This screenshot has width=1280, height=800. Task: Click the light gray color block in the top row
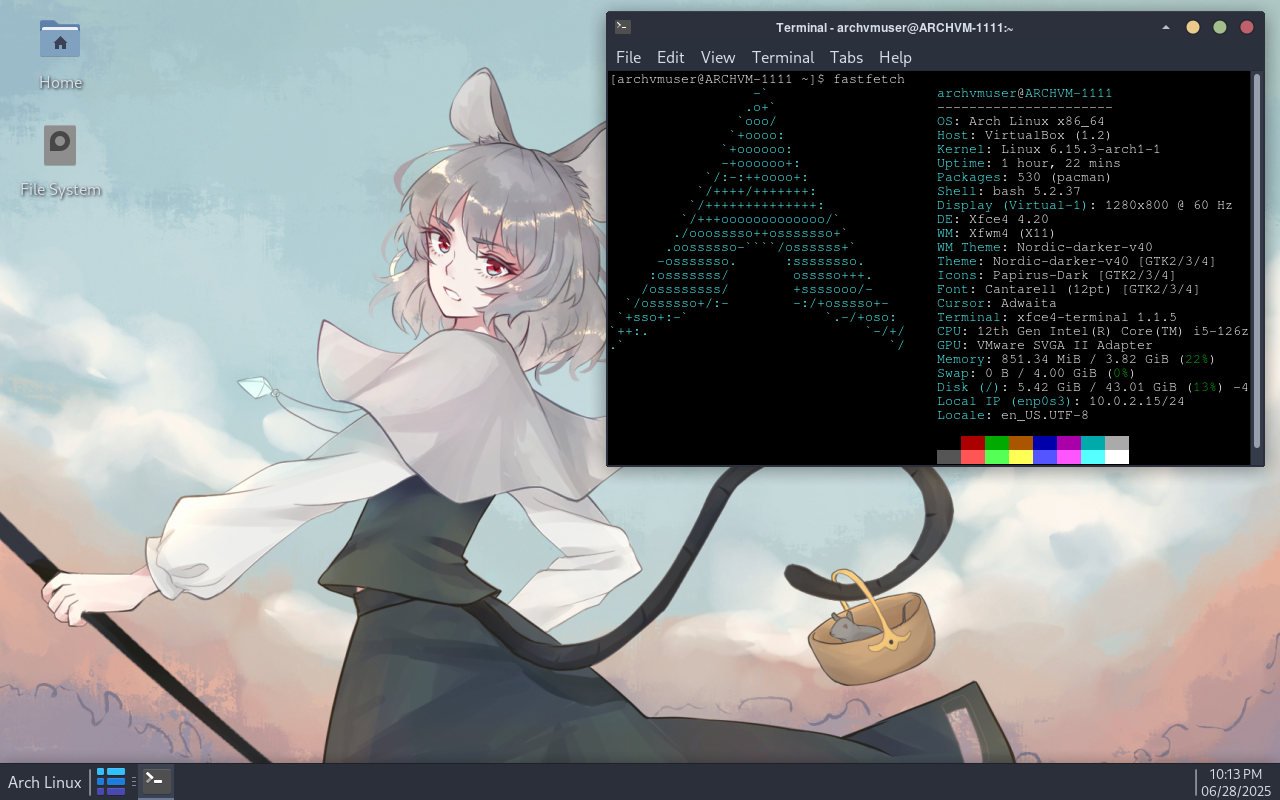[1117, 443]
